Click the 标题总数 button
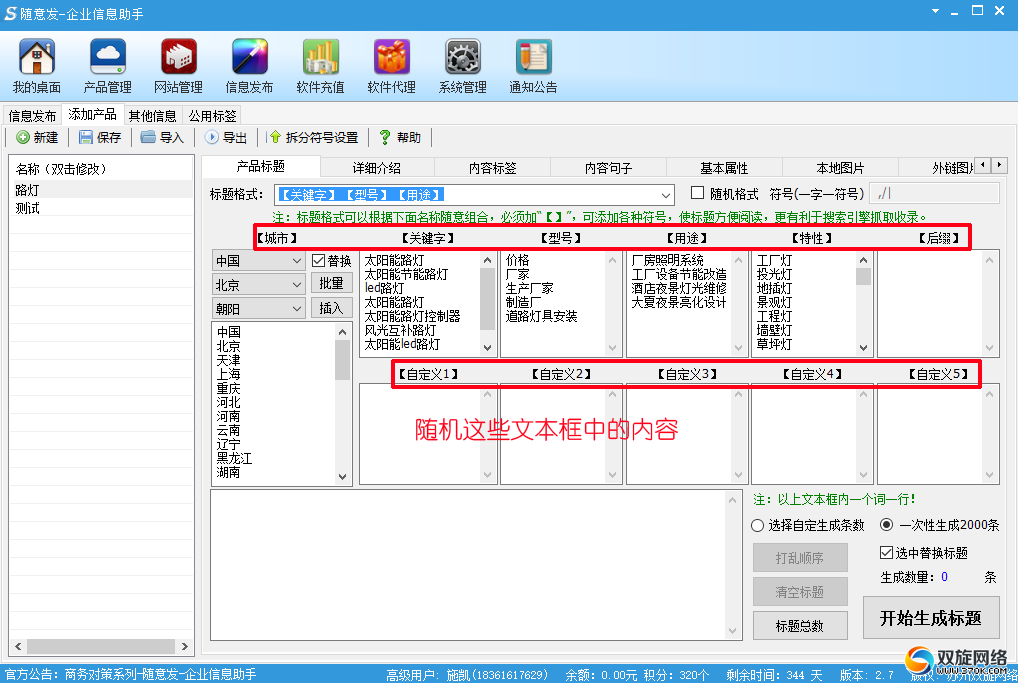Image resolution: width=1018 pixels, height=683 pixels. pyautogui.click(x=800, y=626)
